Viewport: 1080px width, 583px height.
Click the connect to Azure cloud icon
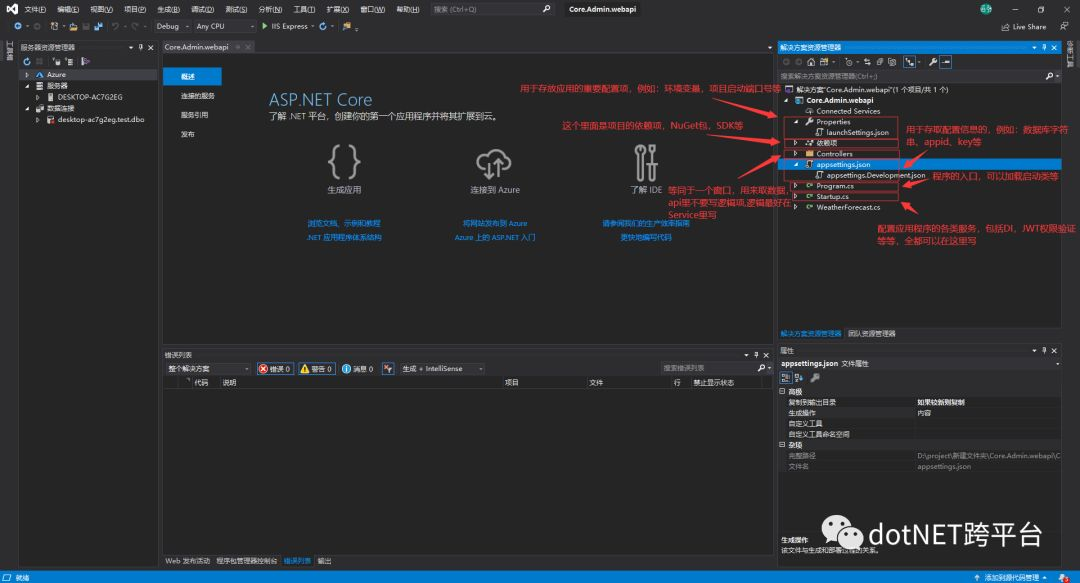point(494,163)
